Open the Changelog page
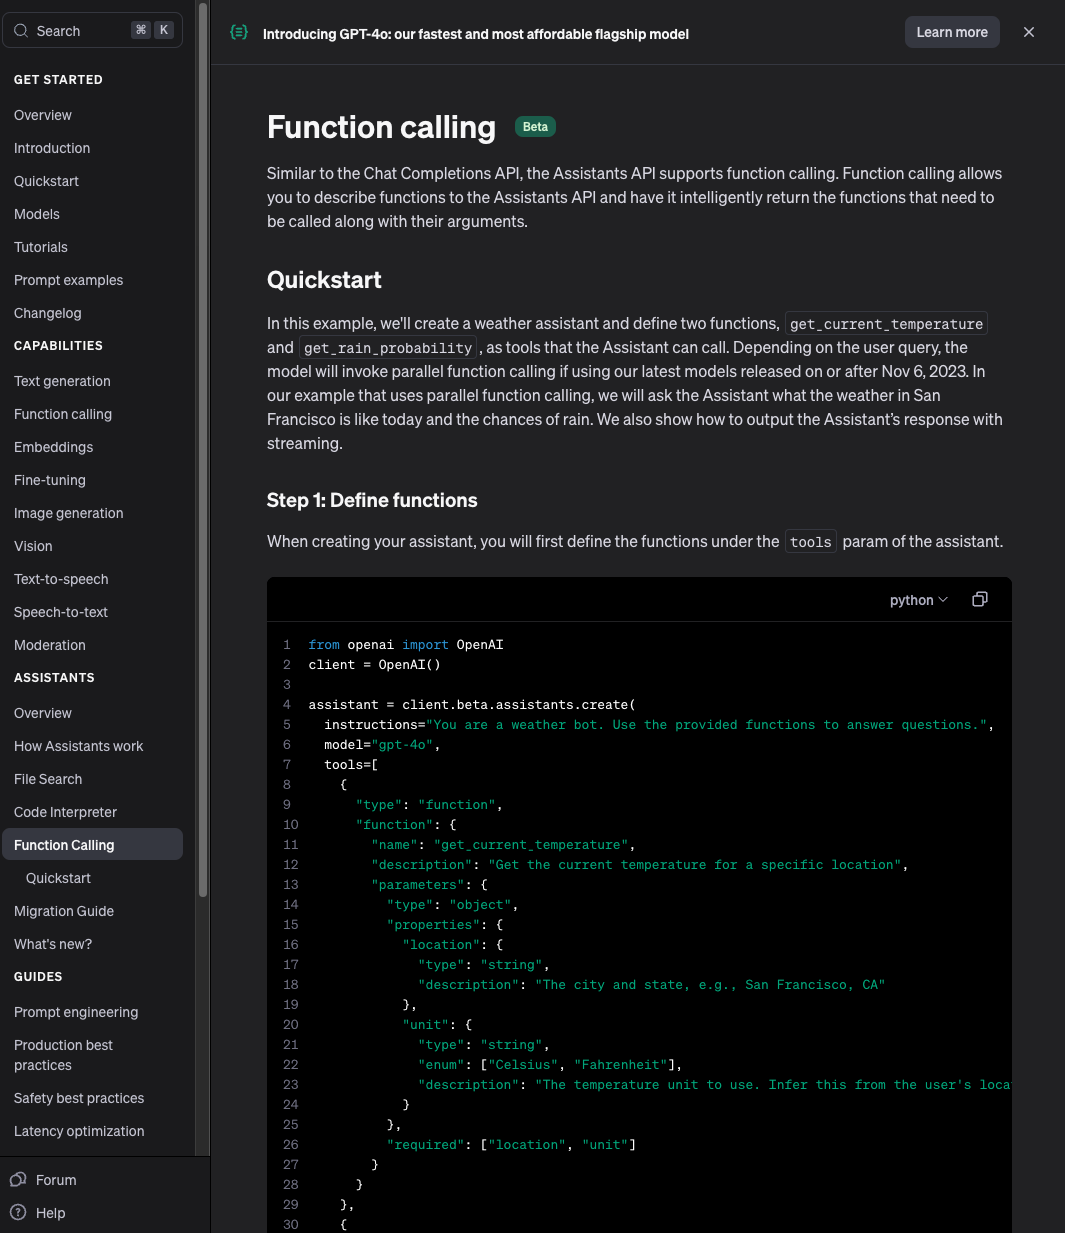Viewport: 1065px width, 1233px height. click(x=47, y=313)
